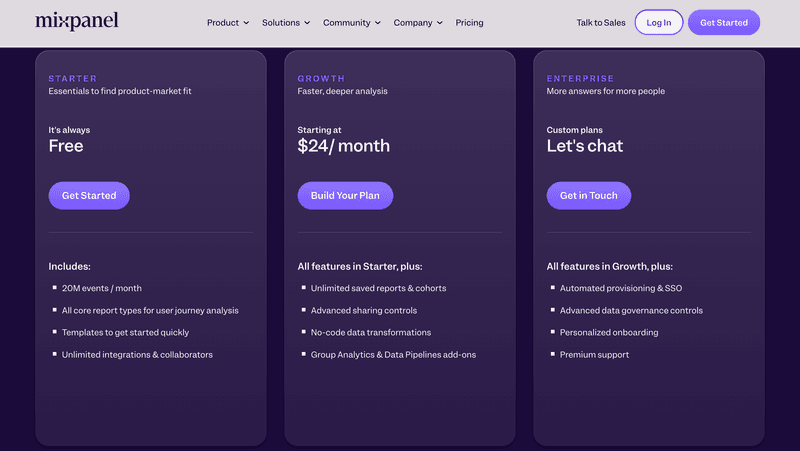Click 'Advanced data governance controls'

point(631,310)
